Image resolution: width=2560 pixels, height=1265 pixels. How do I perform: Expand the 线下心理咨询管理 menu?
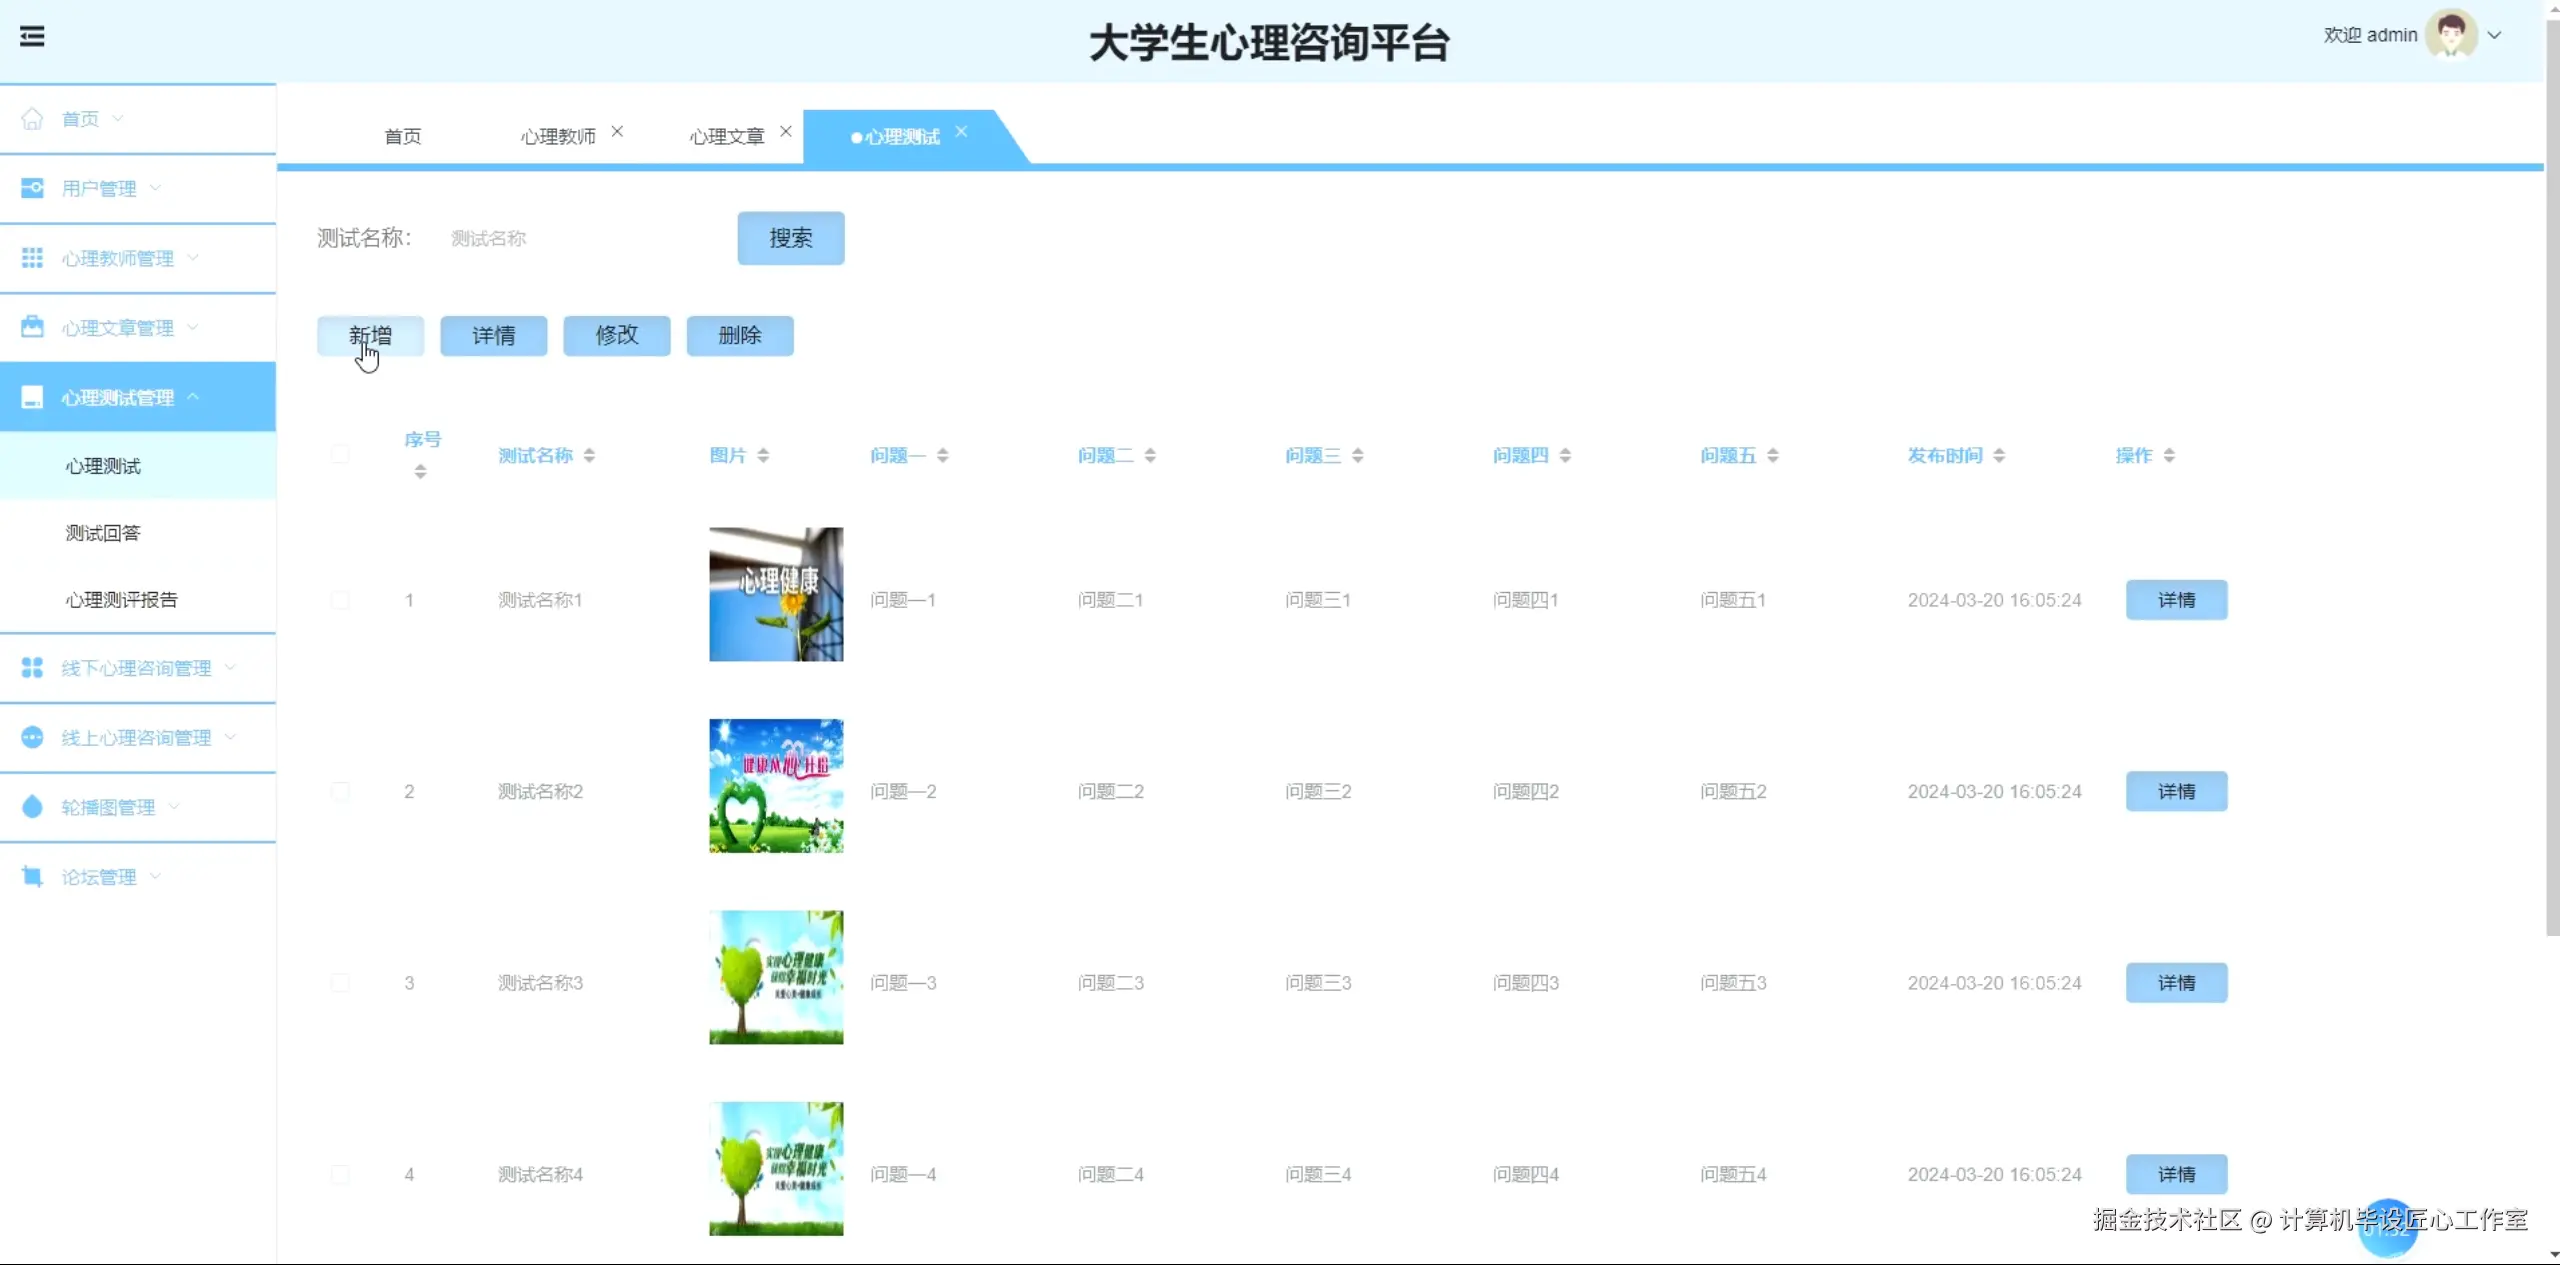click(x=138, y=668)
